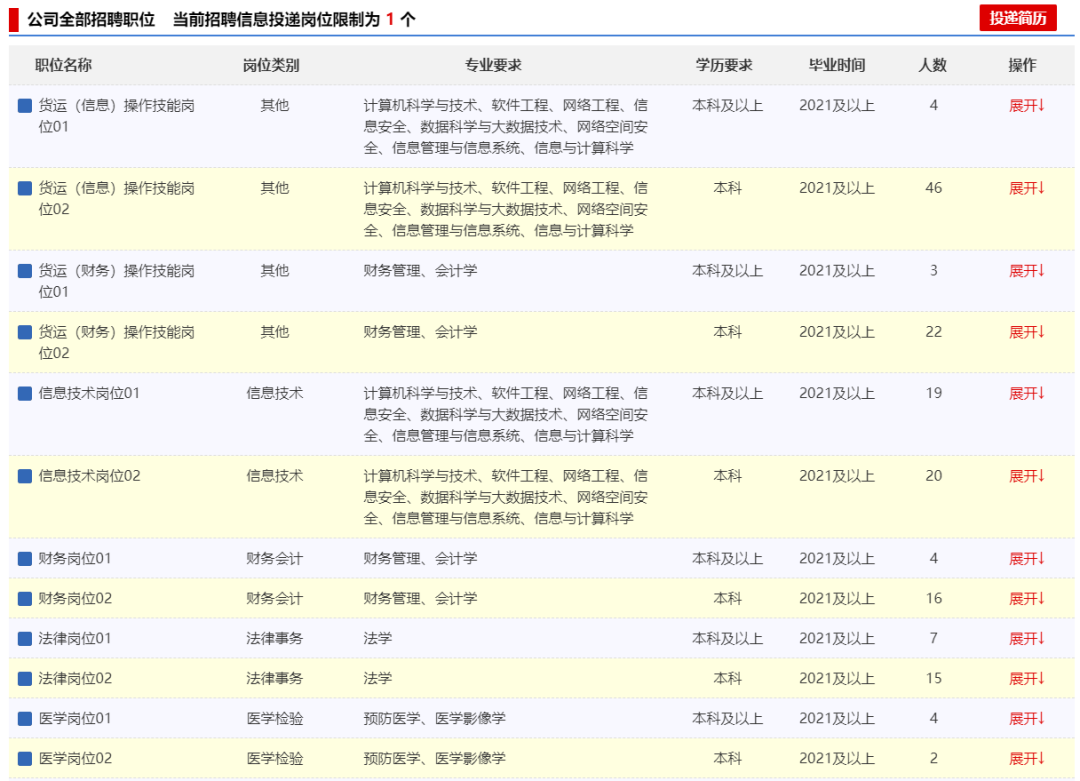The height and width of the screenshot is (781, 1080).
Task: Tick the checkbox for 医学岗位02
Action: [x=25, y=758]
